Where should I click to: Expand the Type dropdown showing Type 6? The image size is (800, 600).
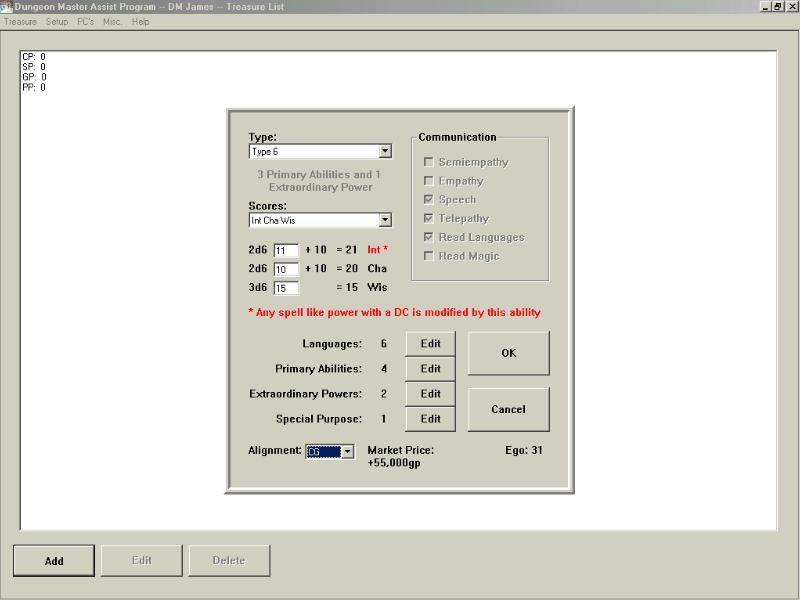coord(385,151)
